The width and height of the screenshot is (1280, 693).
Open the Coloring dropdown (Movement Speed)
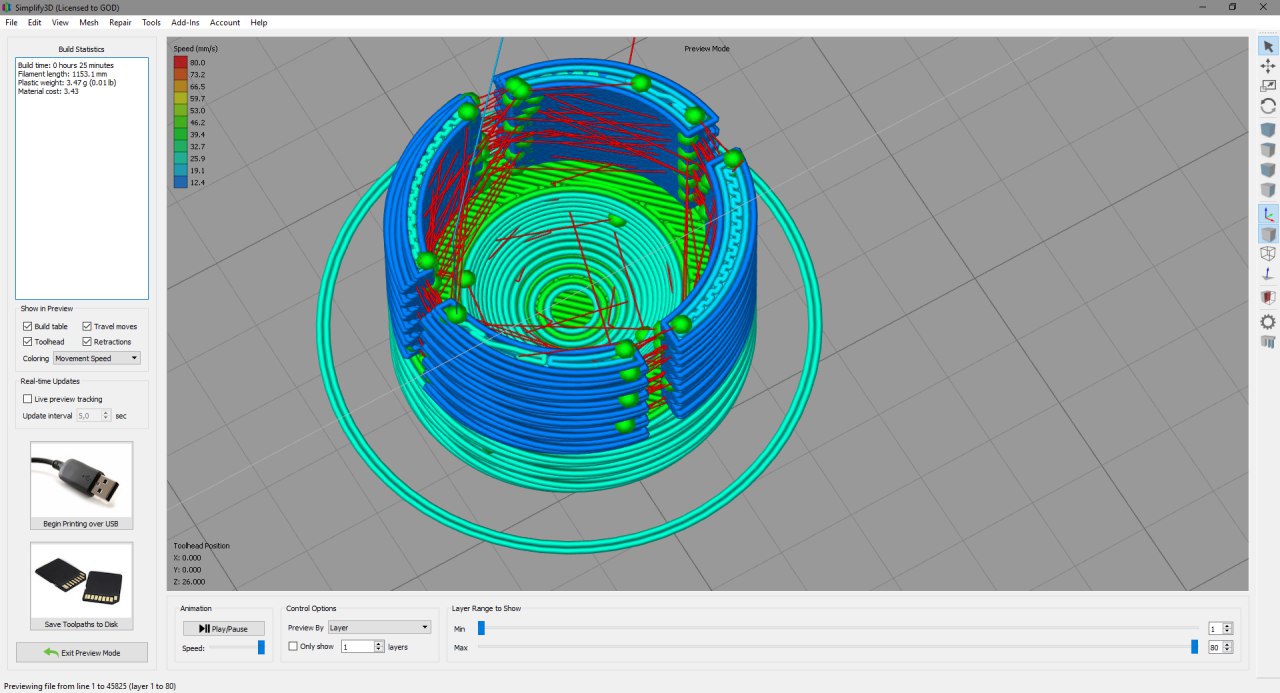pos(96,358)
